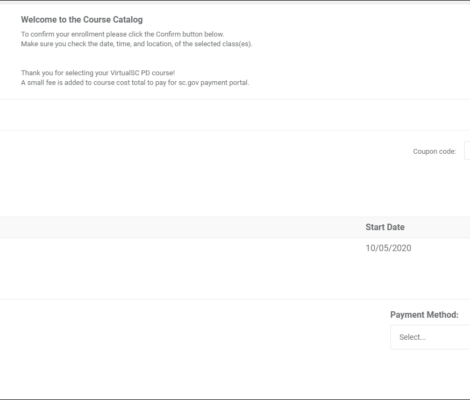Image resolution: width=470 pixels, height=400 pixels.
Task: Click the Welcome to the Course Catalog heading
Action: (82, 20)
